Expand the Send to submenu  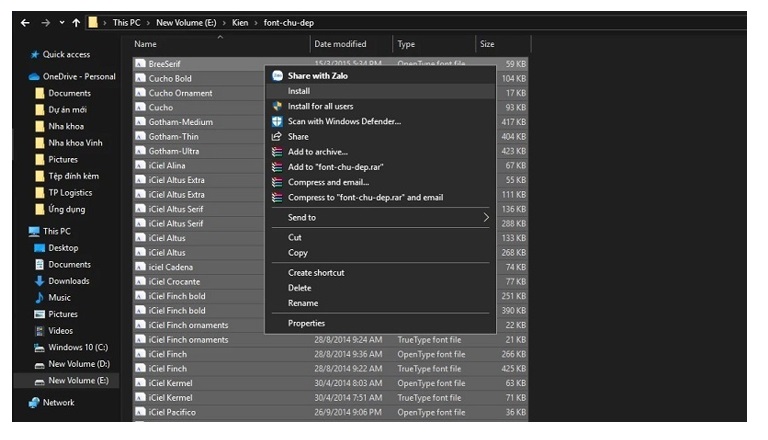coord(486,217)
